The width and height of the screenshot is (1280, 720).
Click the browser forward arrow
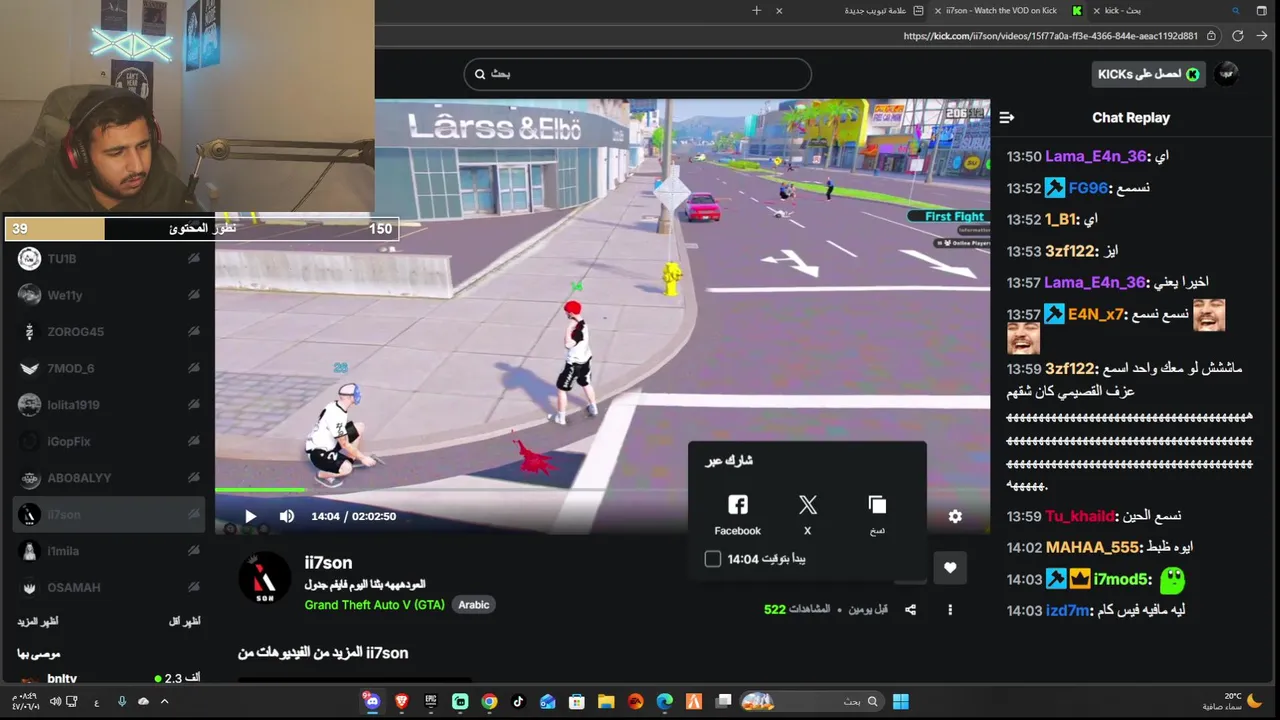pyautogui.click(x=1262, y=36)
